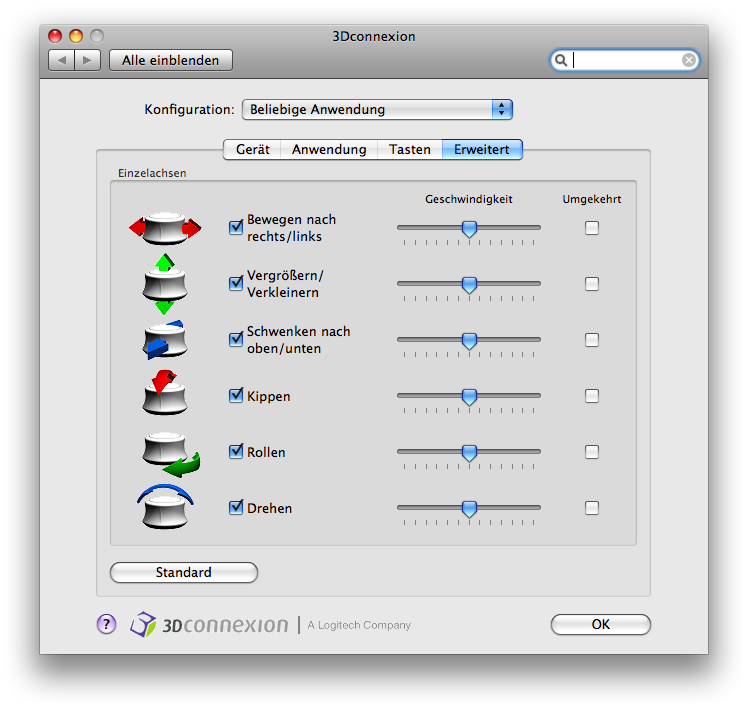The width and height of the screenshot is (748, 709).
Task: Click speed slider for Schwenken nach oben/unten
Action: pos(469,341)
